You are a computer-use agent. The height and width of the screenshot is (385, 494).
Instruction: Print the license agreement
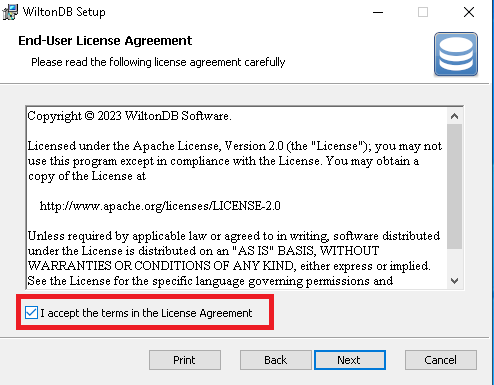click(x=185, y=360)
